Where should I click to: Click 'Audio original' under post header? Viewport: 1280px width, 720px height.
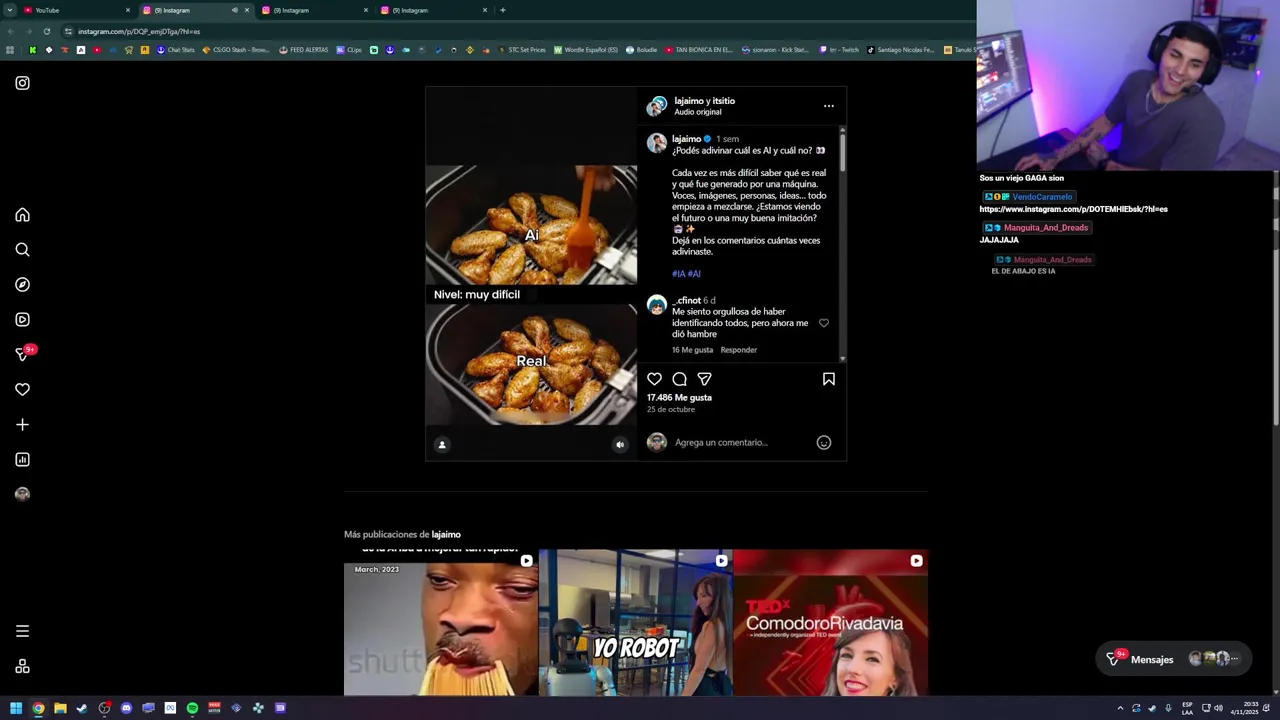pos(697,112)
